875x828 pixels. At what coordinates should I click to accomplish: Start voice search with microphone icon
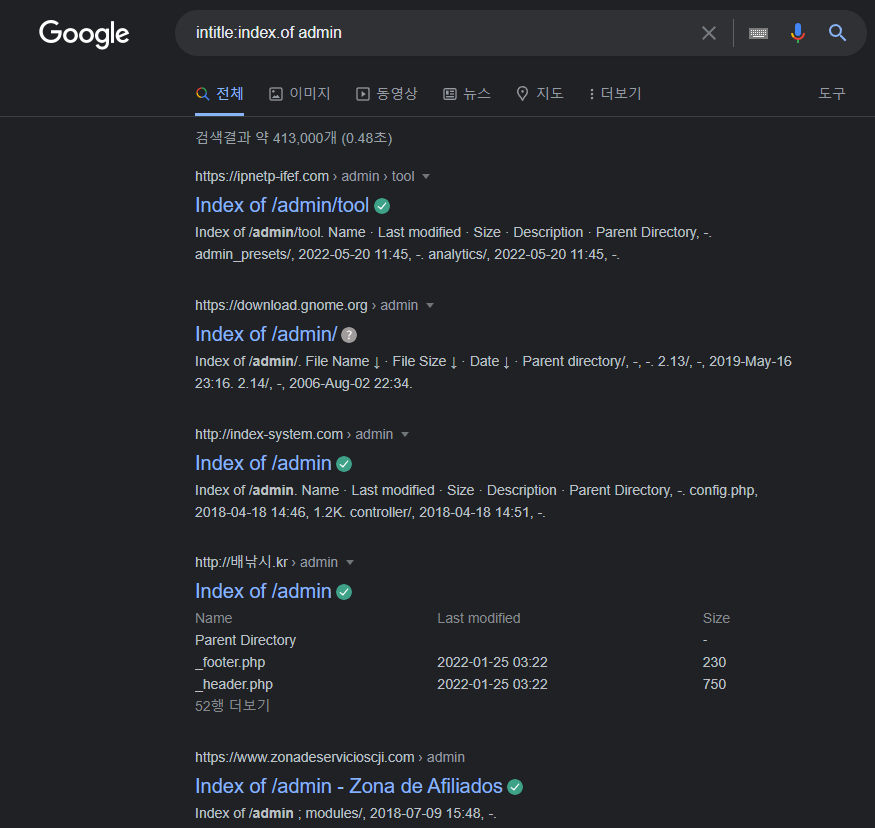point(797,33)
